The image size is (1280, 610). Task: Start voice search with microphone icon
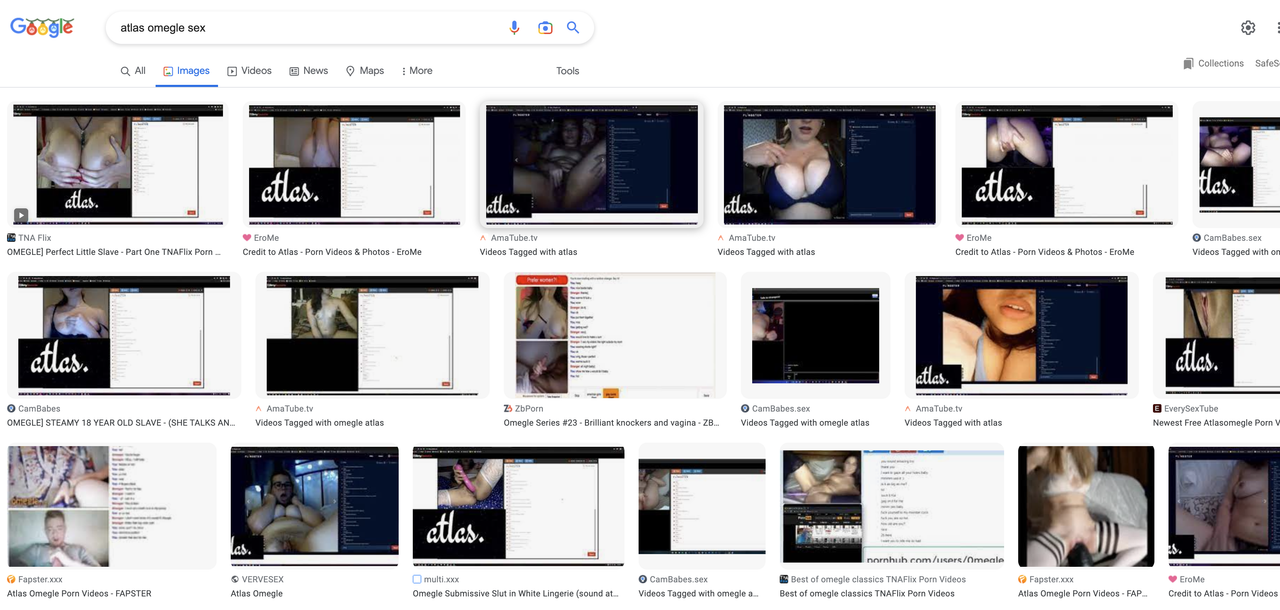point(514,28)
